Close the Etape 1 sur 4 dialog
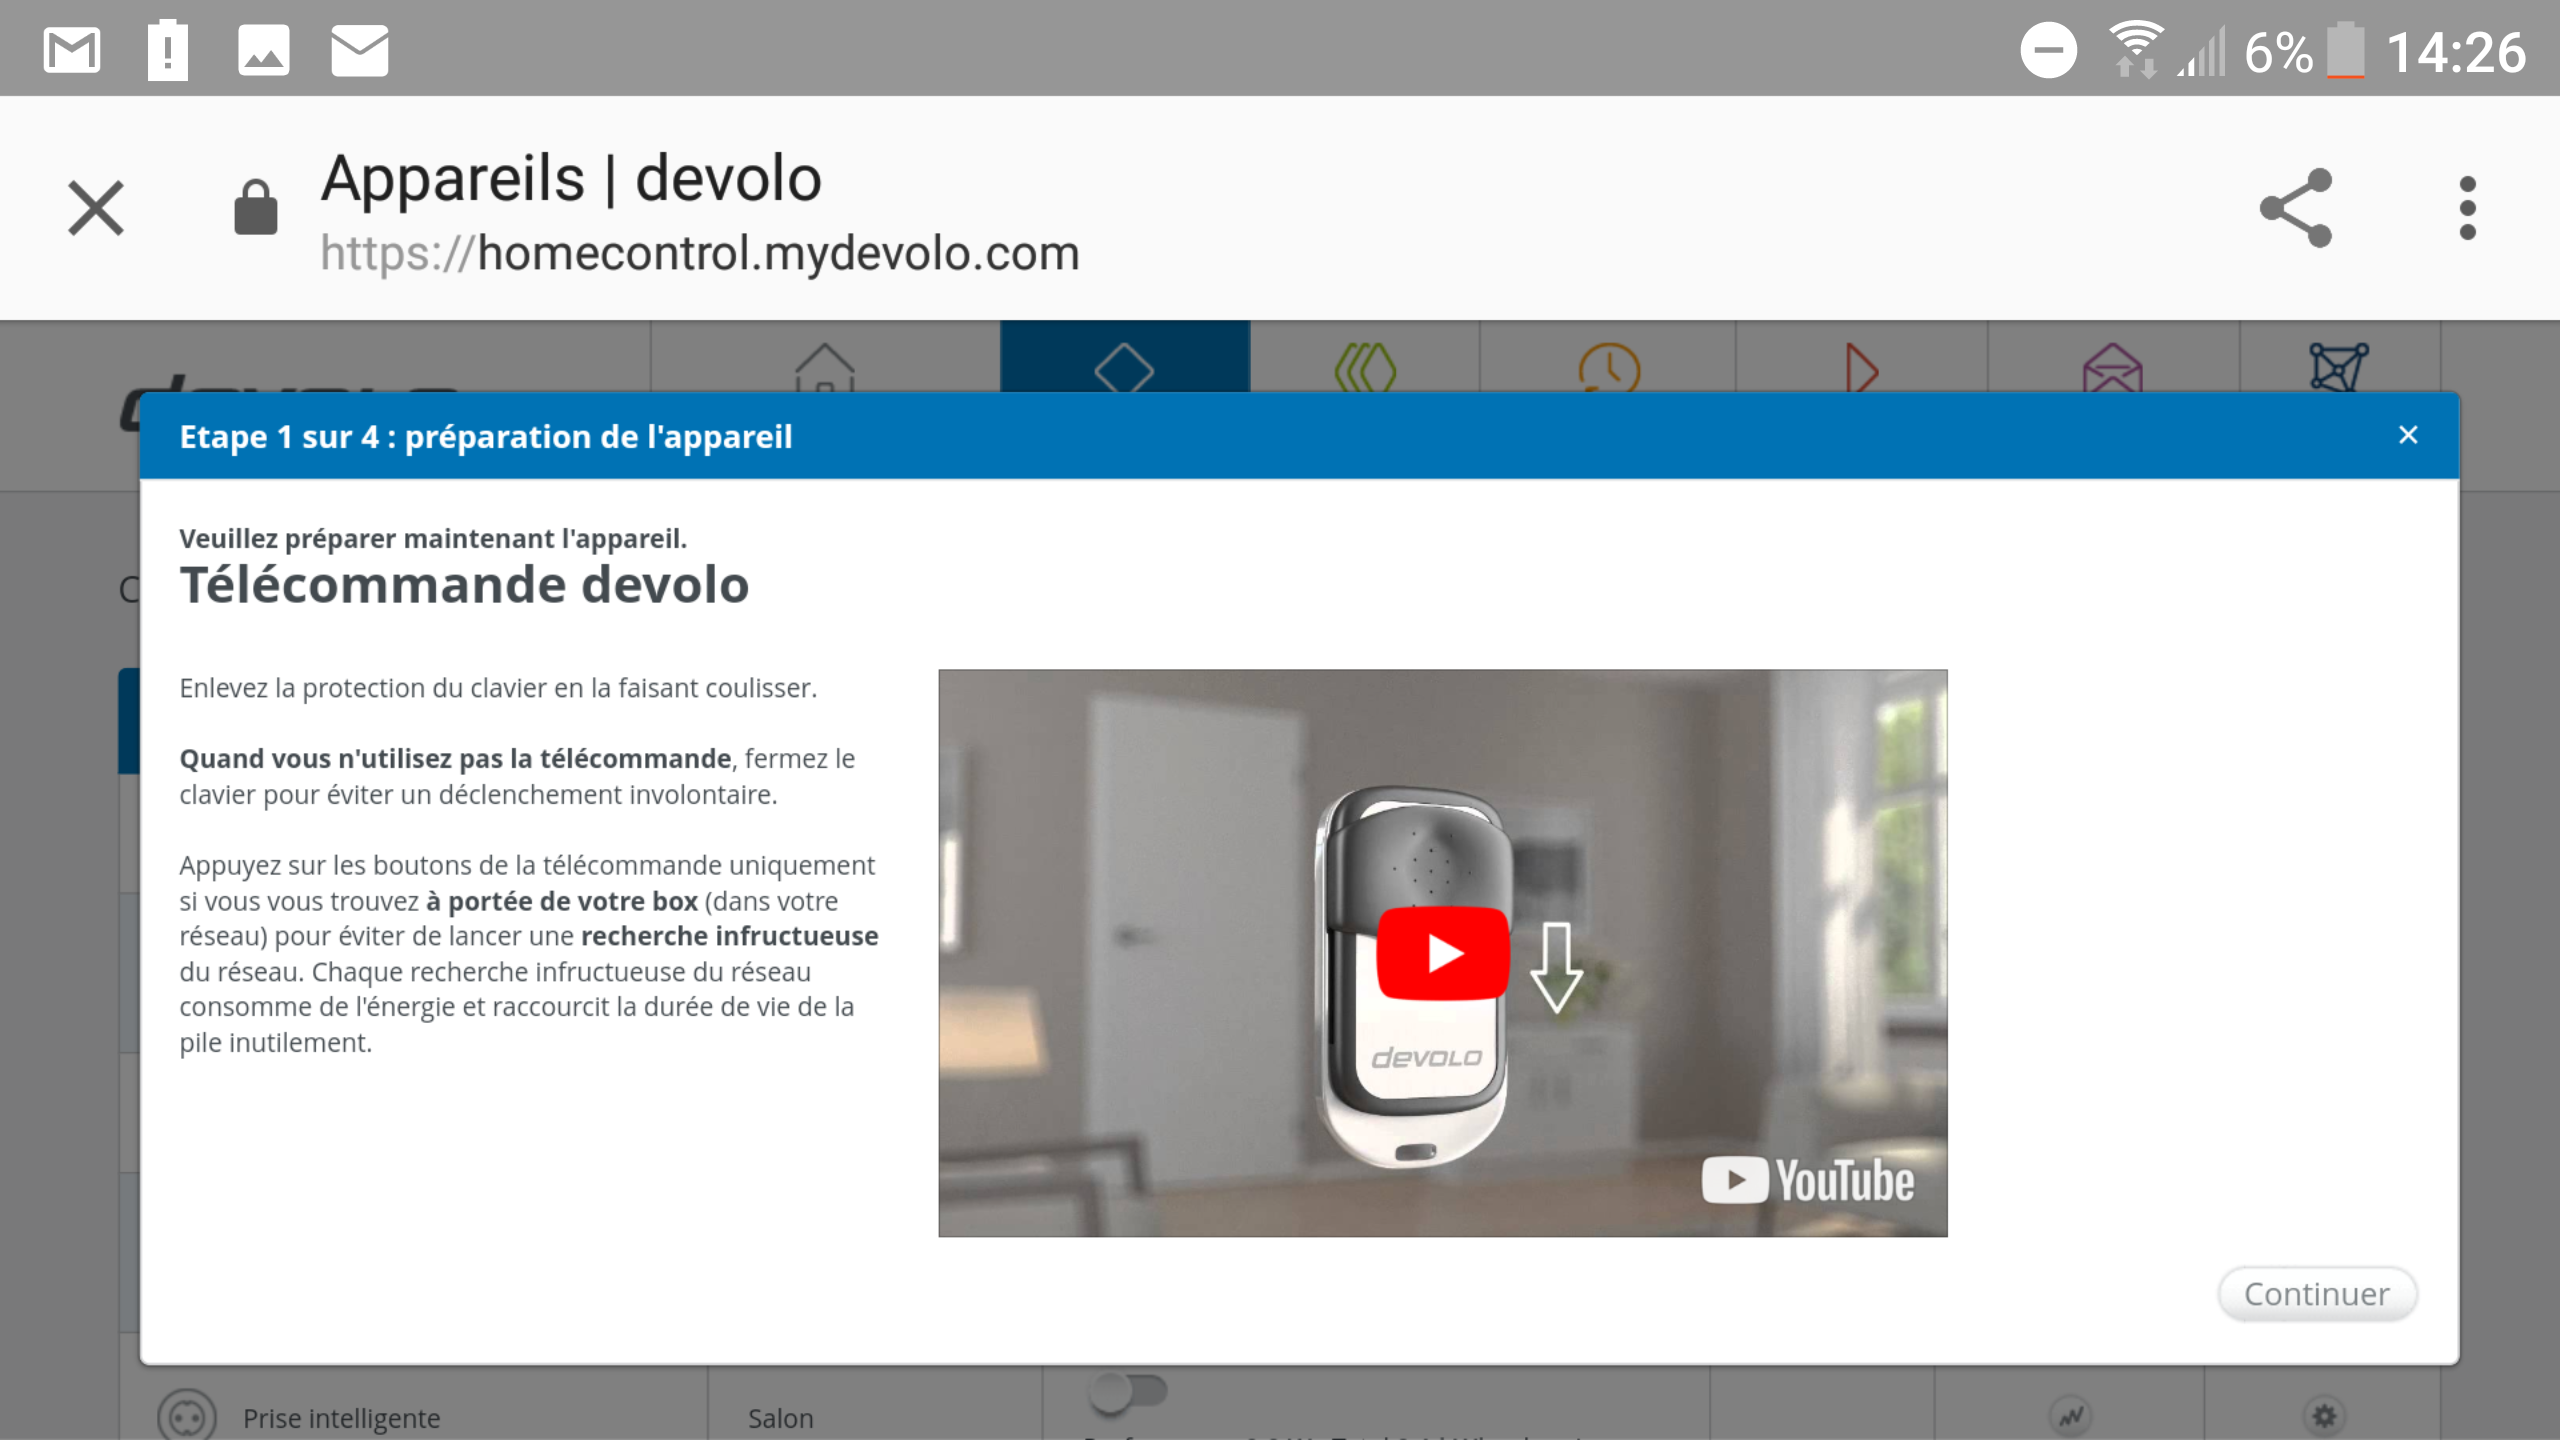Image resolution: width=2560 pixels, height=1440 pixels. (x=2408, y=435)
